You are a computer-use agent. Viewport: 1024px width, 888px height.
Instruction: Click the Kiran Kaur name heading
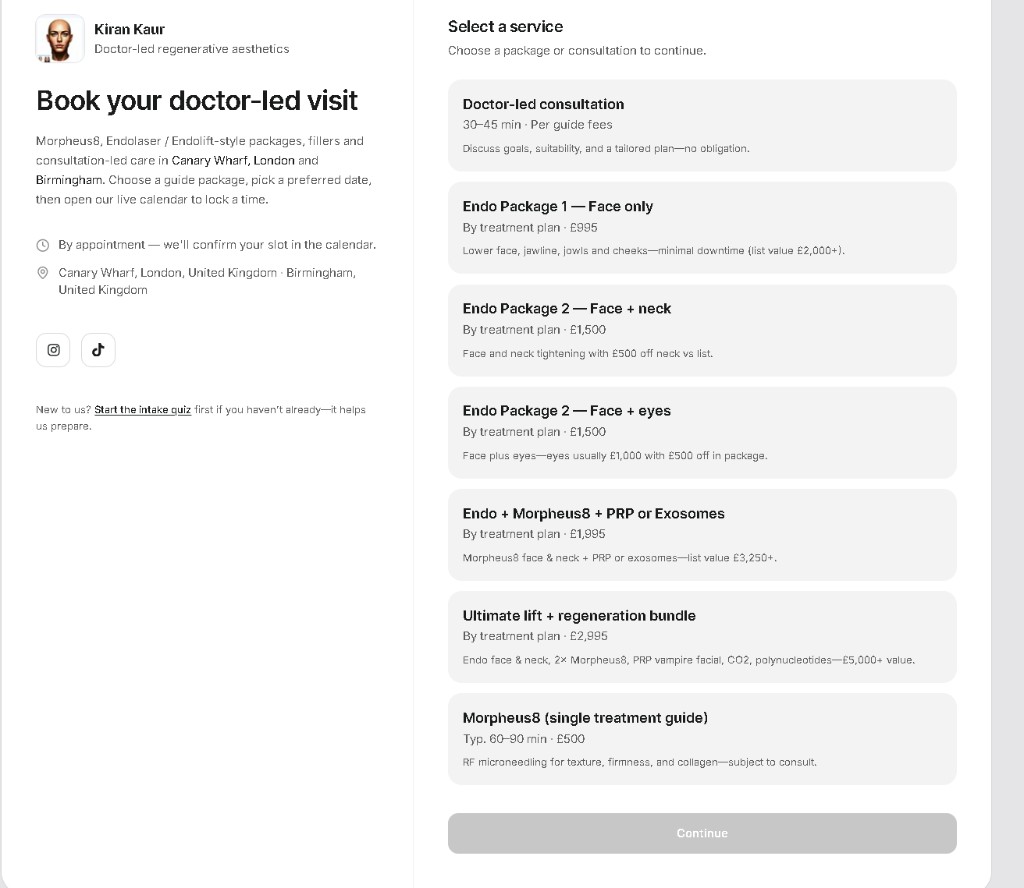pos(129,29)
